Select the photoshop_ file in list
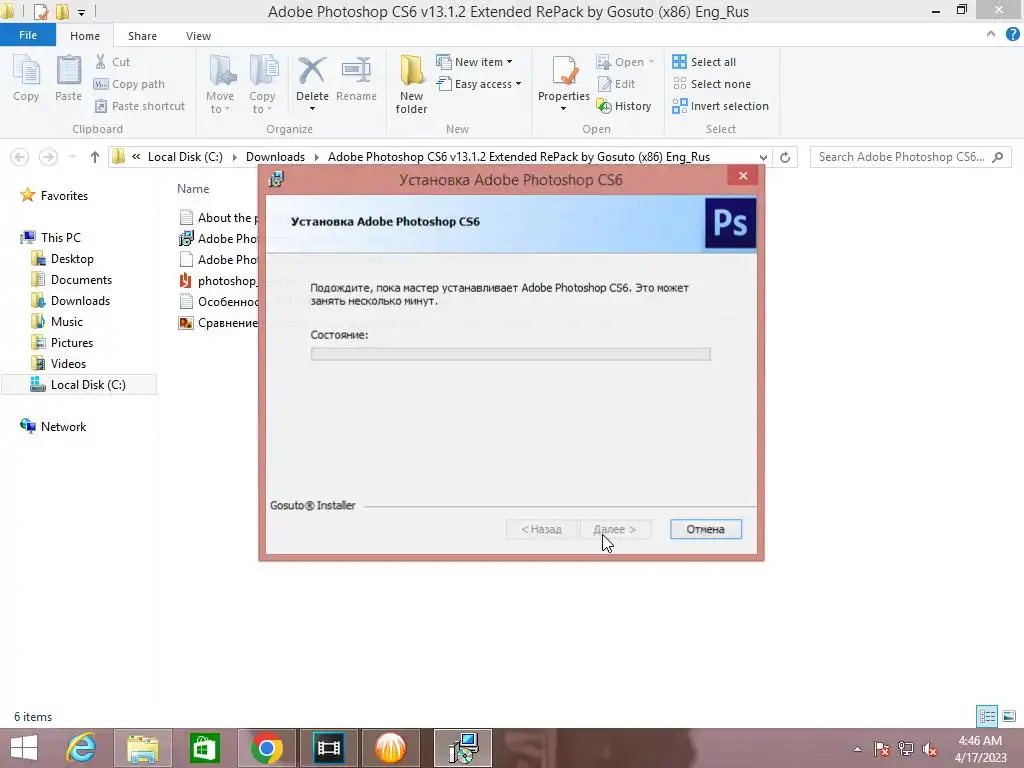This screenshot has width=1024, height=768. tap(219, 281)
